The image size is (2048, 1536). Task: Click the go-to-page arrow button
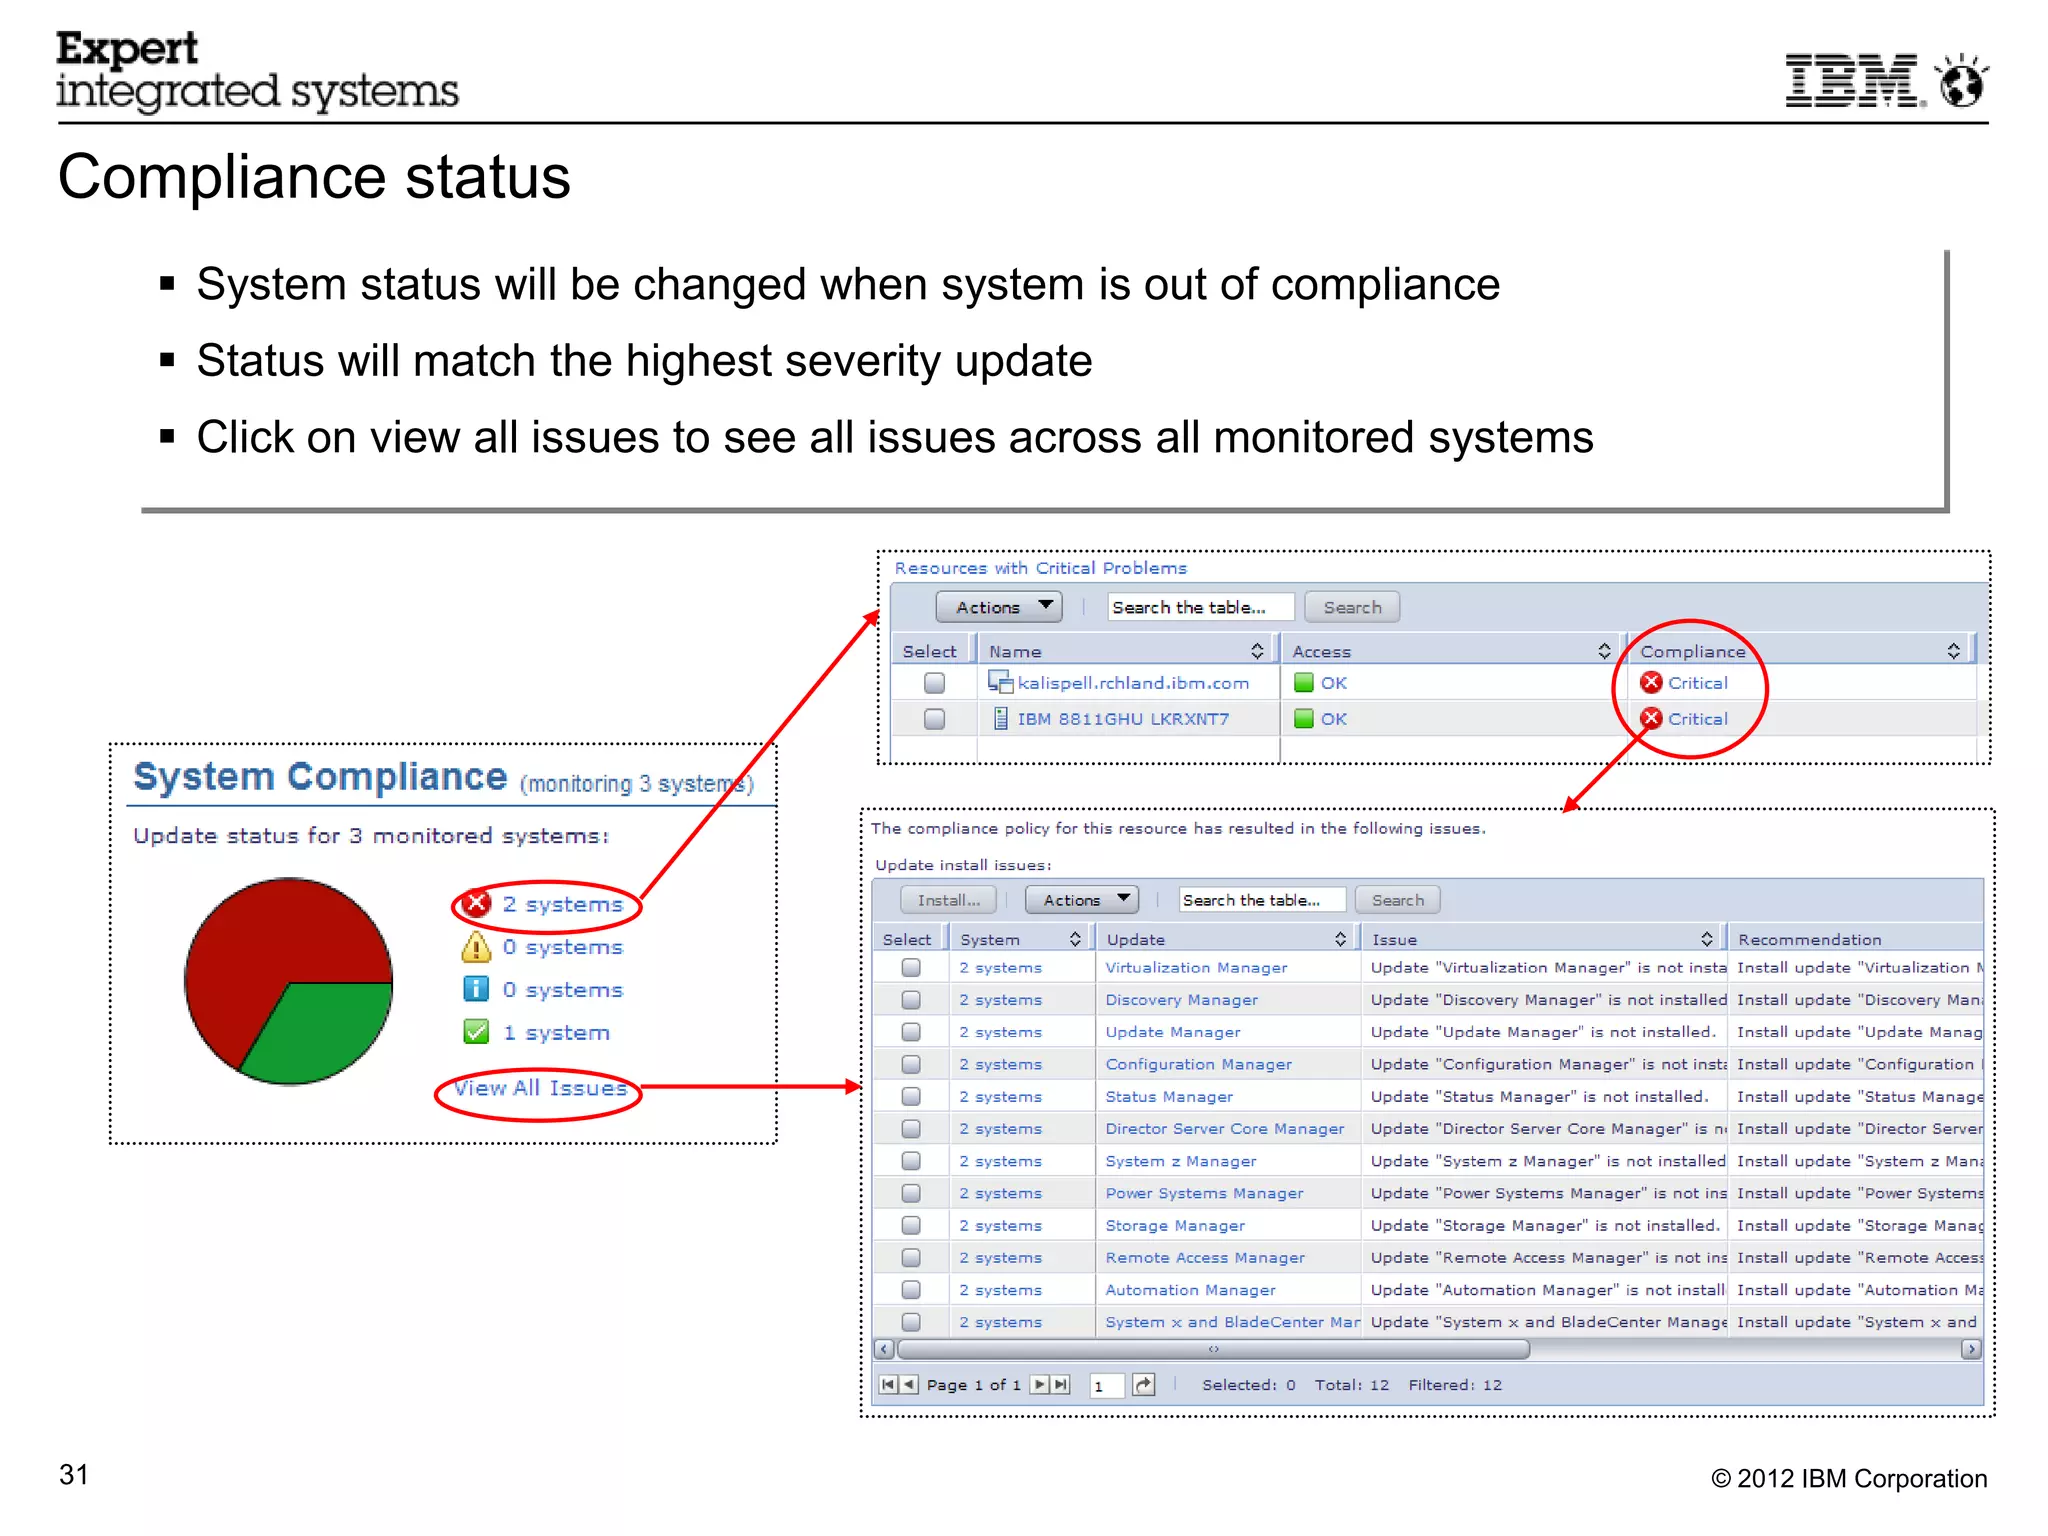[x=1143, y=1384]
